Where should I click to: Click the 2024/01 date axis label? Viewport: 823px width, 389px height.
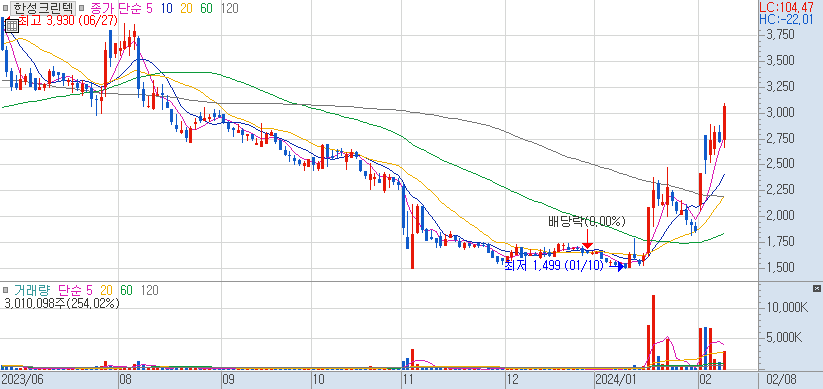click(x=615, y=379)
